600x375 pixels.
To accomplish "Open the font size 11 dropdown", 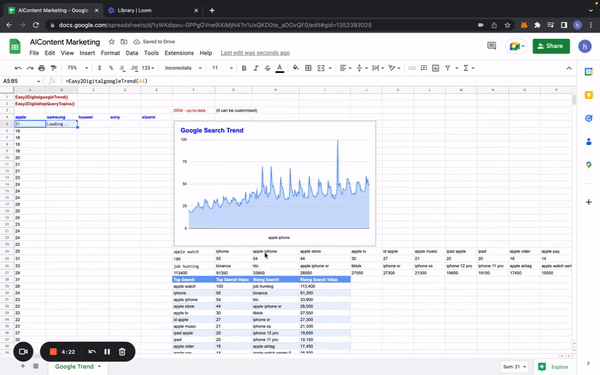I will click(222, 68).
